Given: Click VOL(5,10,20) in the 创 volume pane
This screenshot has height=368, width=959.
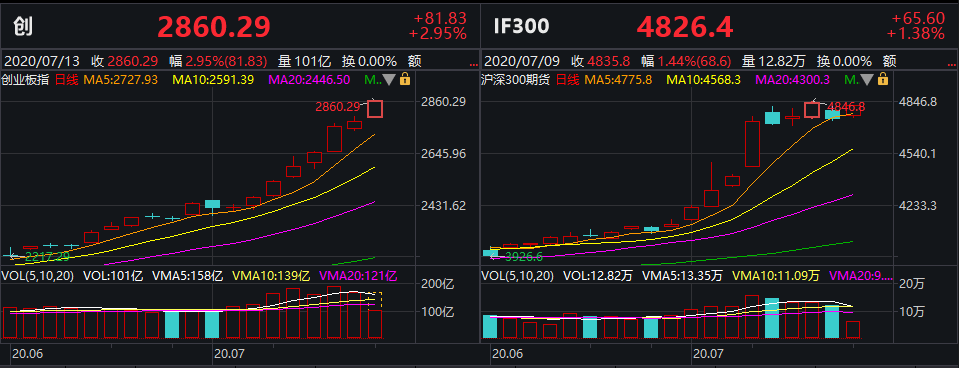Looking at the screenshot, I should pyautogui.click(x=38, y=276).
